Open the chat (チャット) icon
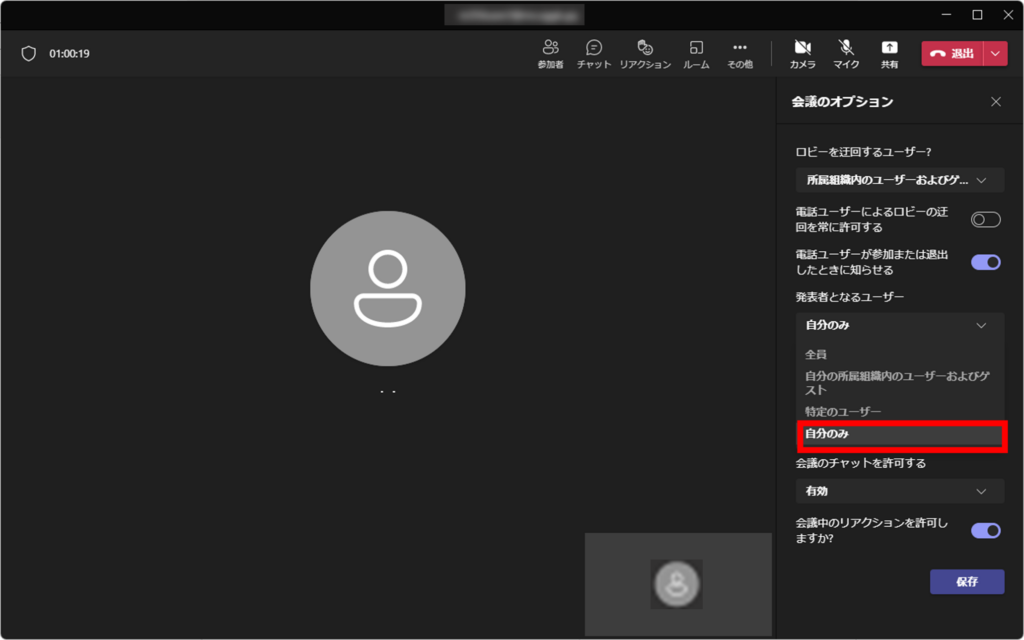Viewport: 1024px width, 640px height. tap(594, 54)
